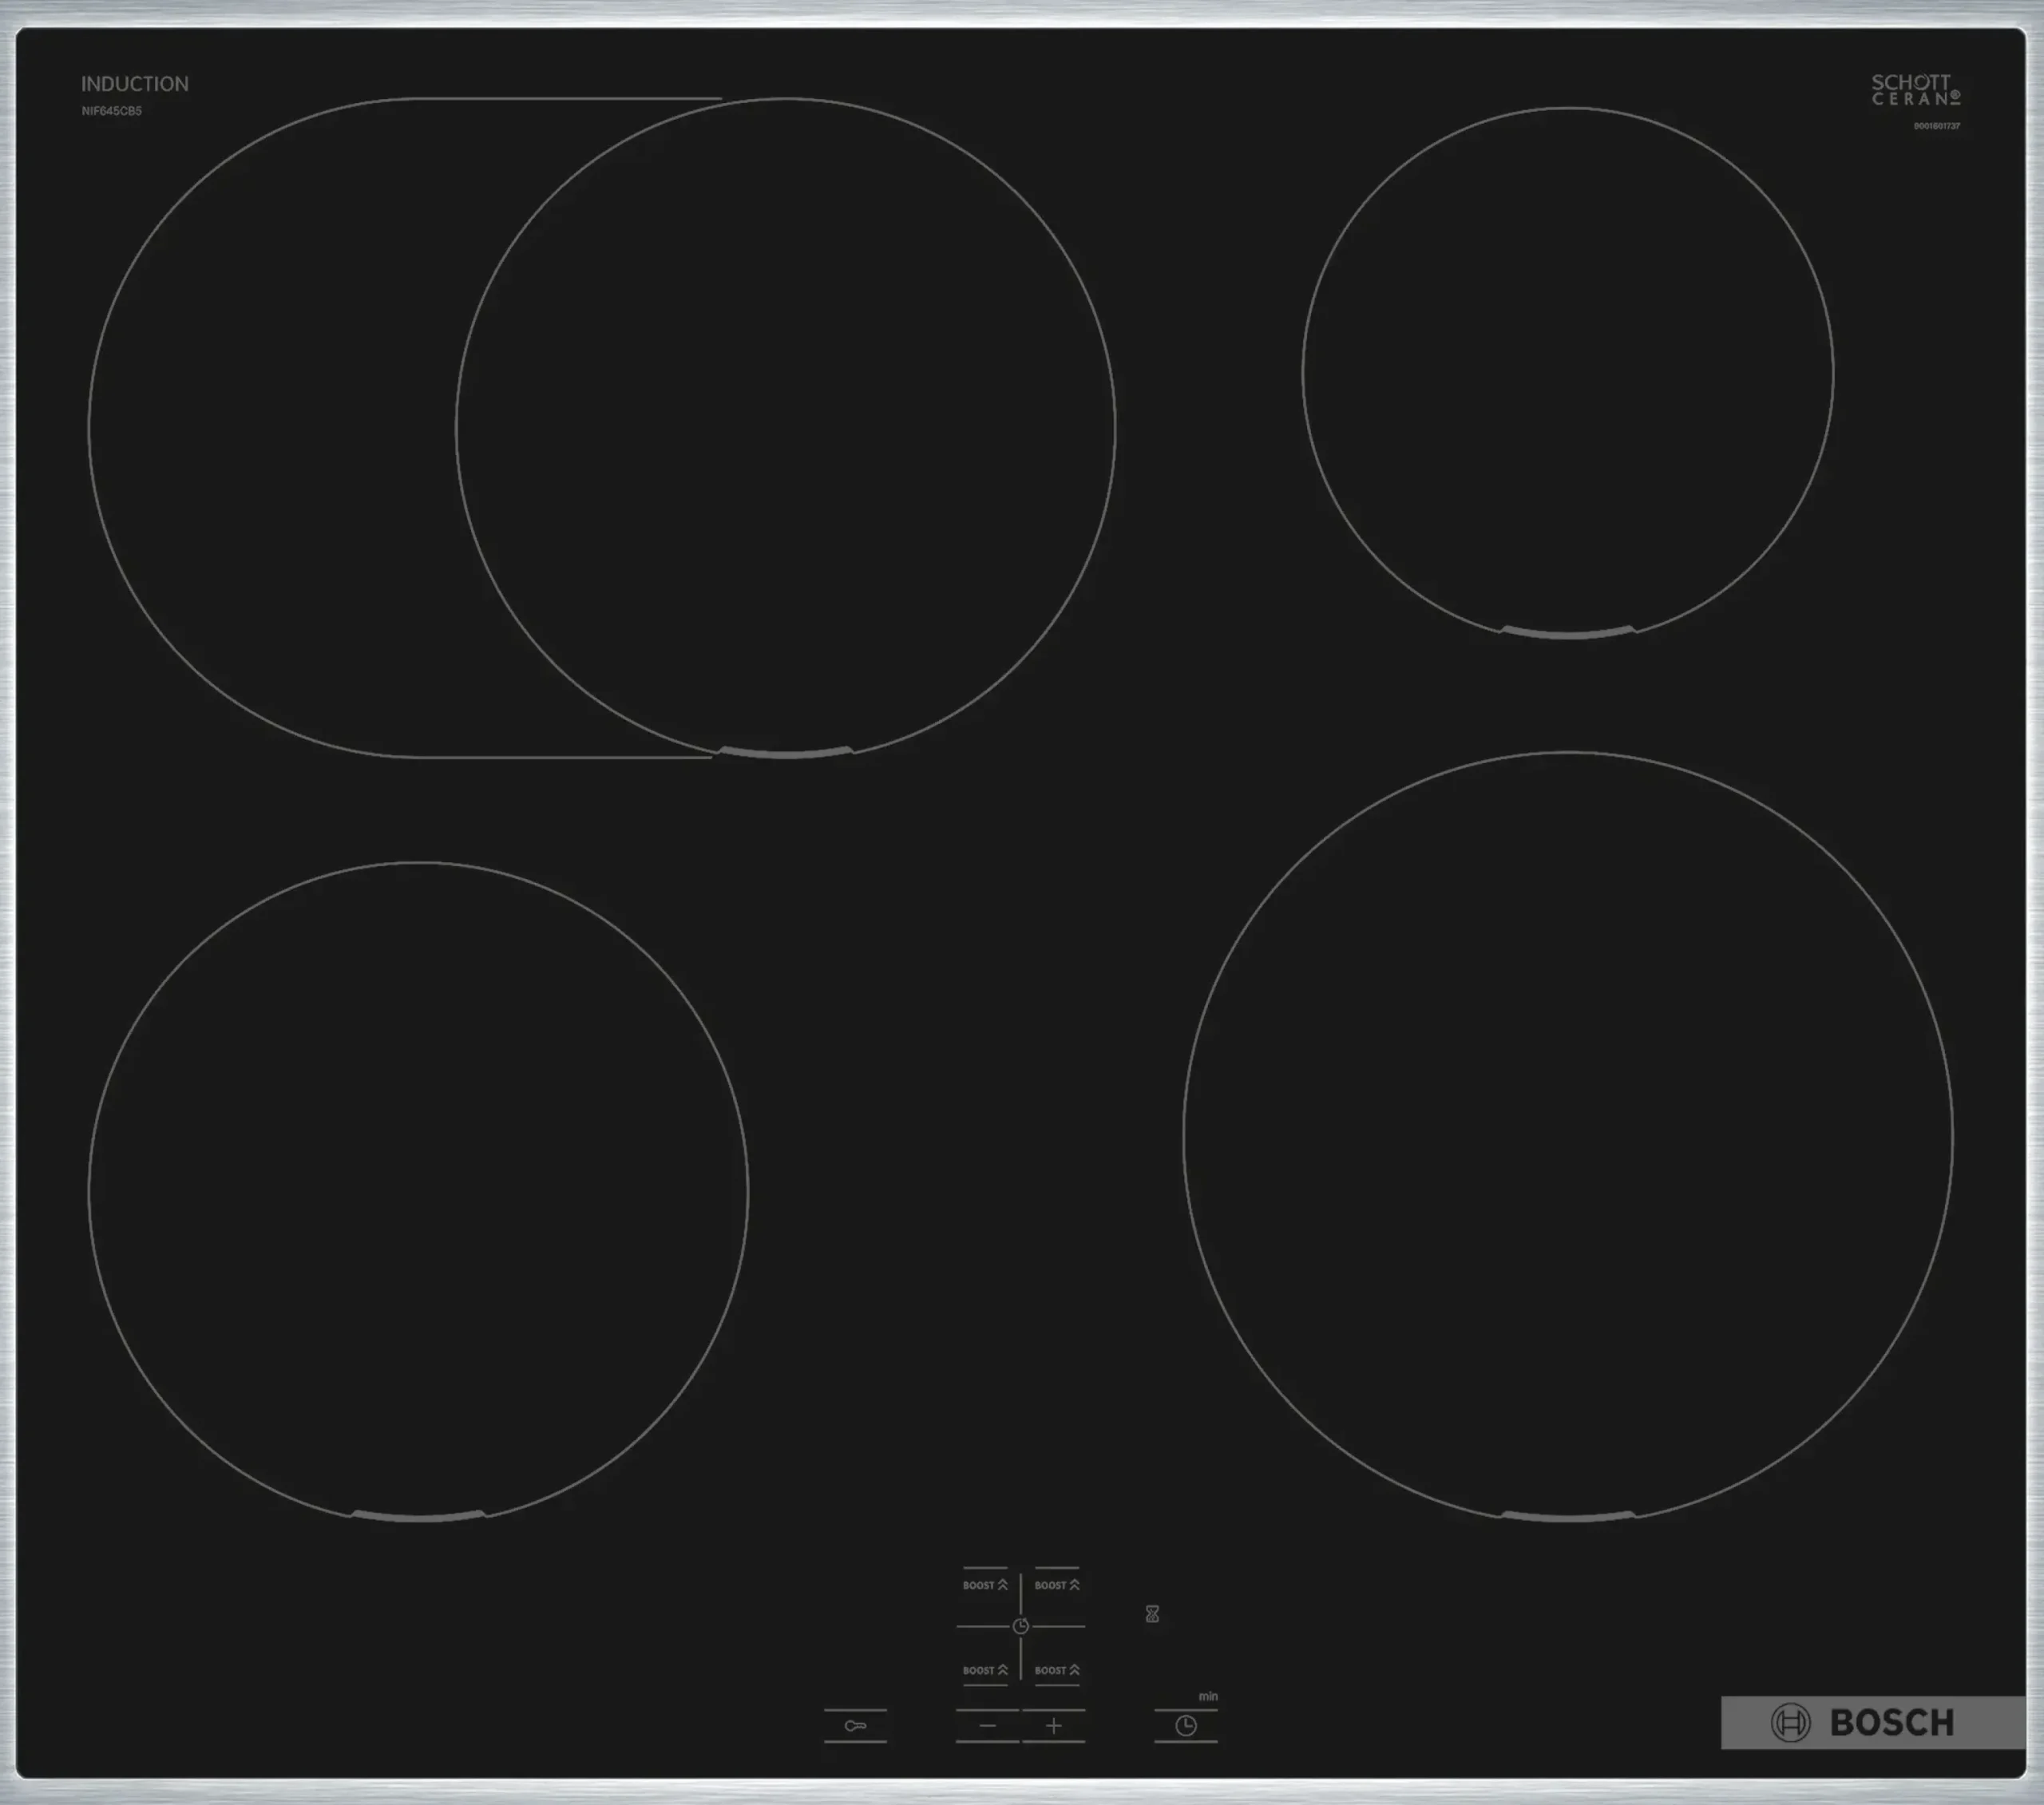Tap the minus power level button

click(987, 1726)
